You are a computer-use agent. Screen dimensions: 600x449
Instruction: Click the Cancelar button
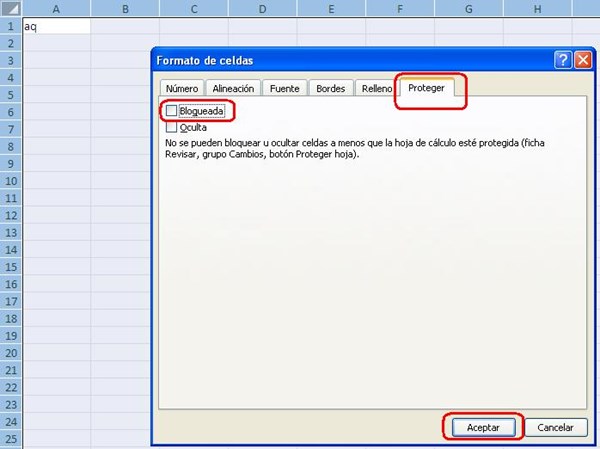point(556,427)
